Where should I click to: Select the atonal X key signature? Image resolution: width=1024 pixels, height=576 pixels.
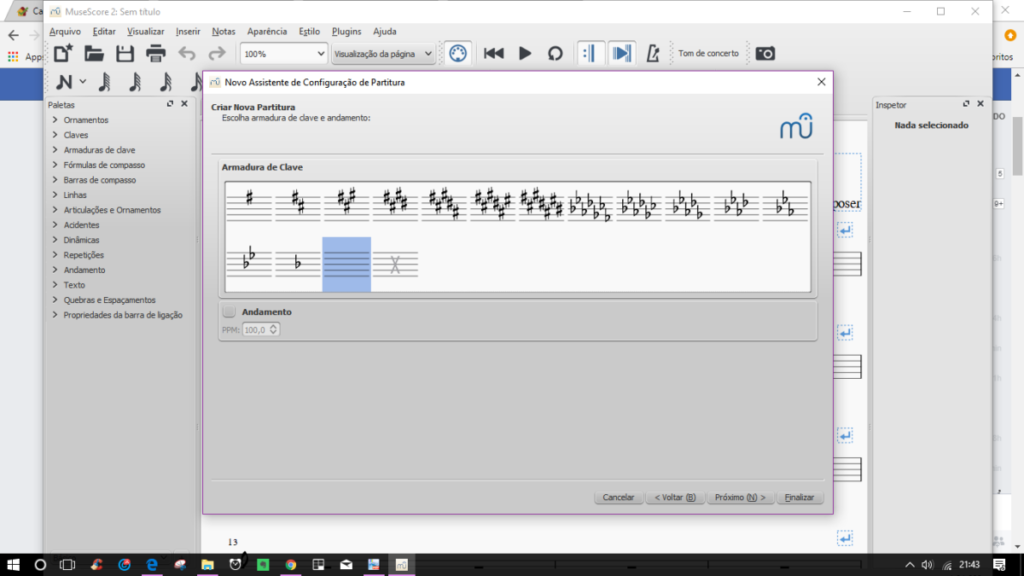[395, 264]
